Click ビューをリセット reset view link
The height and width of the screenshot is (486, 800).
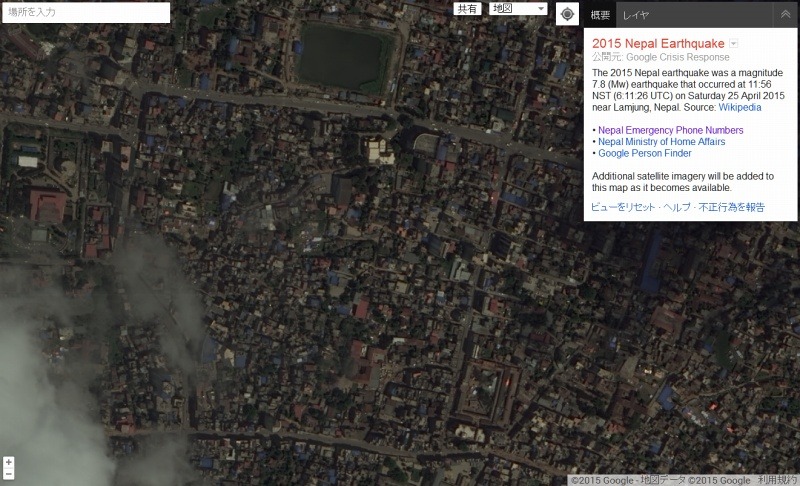(622, 207)
